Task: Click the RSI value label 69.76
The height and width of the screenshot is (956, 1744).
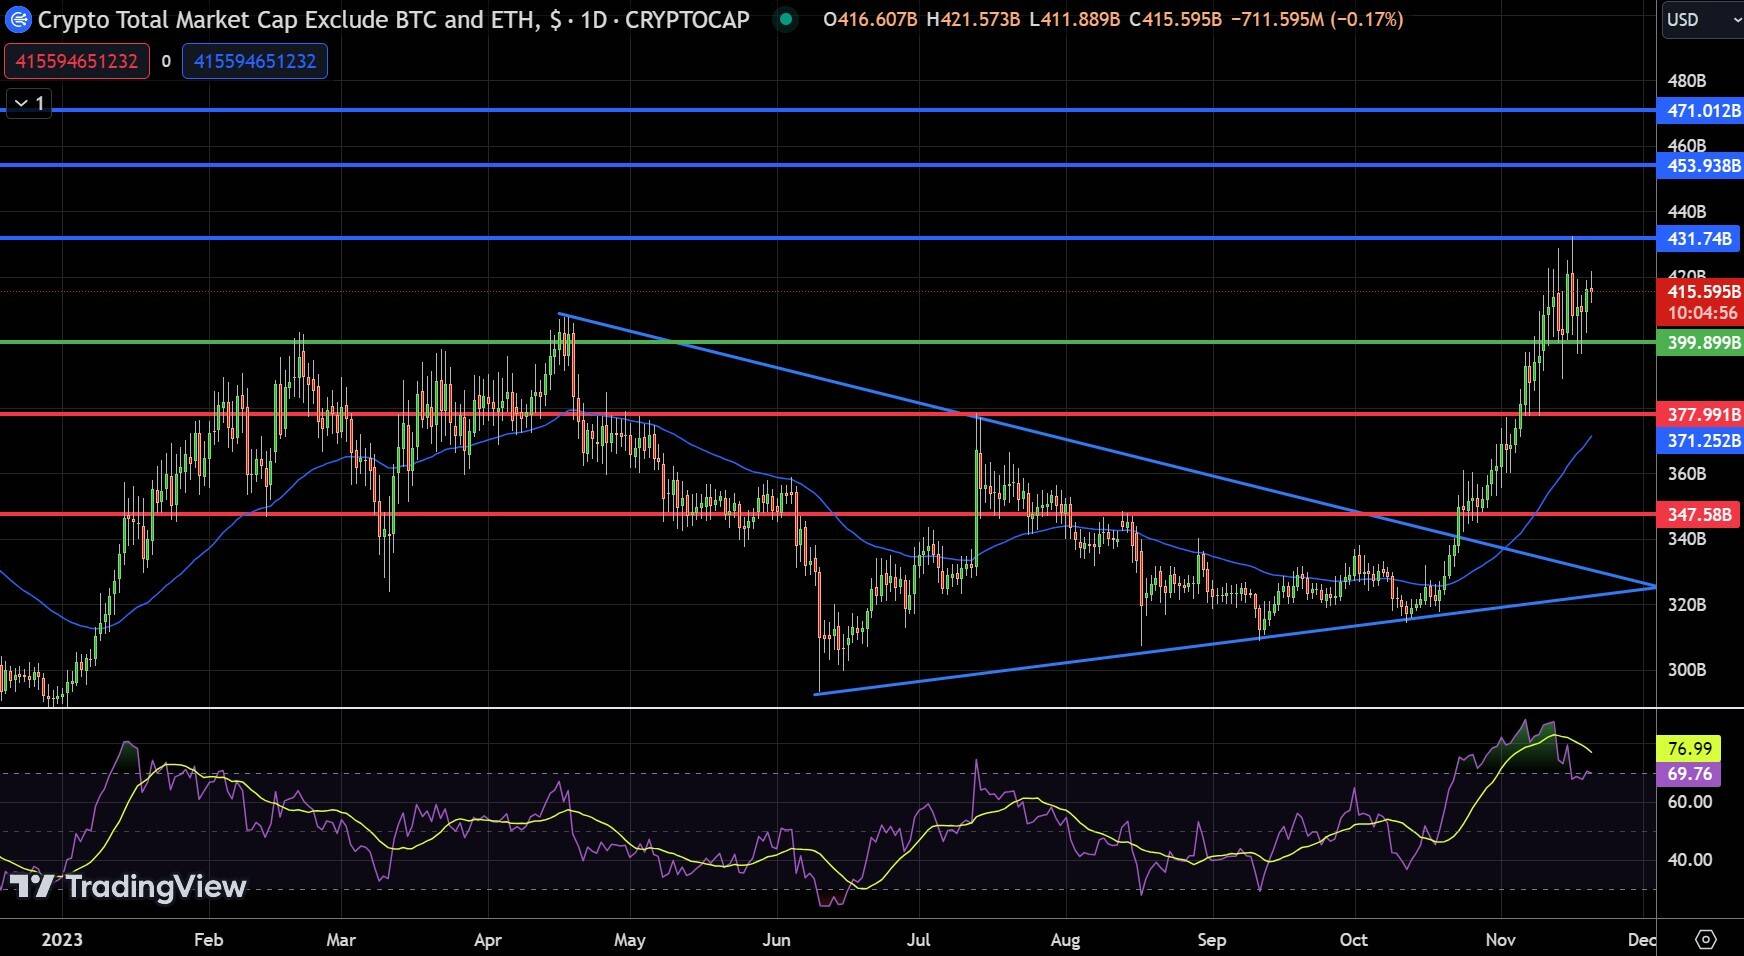Action: pos(1689,773)
